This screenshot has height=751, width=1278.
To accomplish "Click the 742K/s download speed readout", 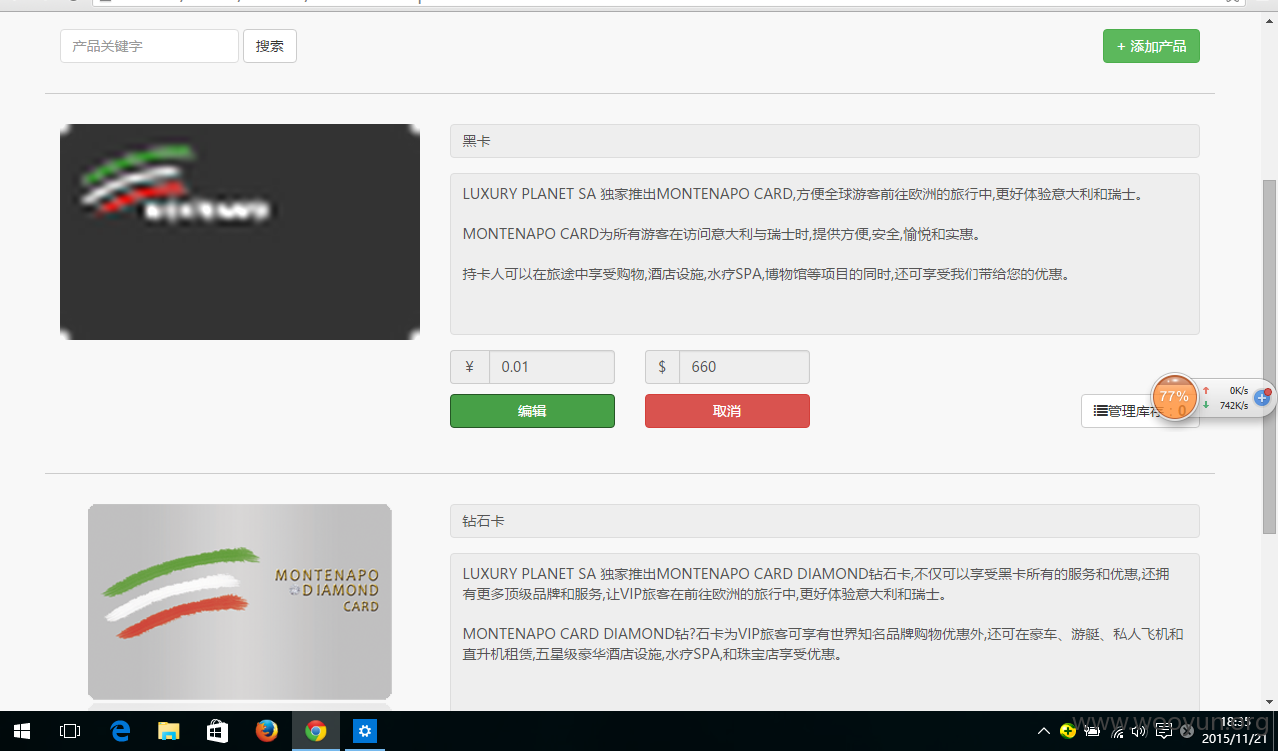I will tap(1233, 405).
